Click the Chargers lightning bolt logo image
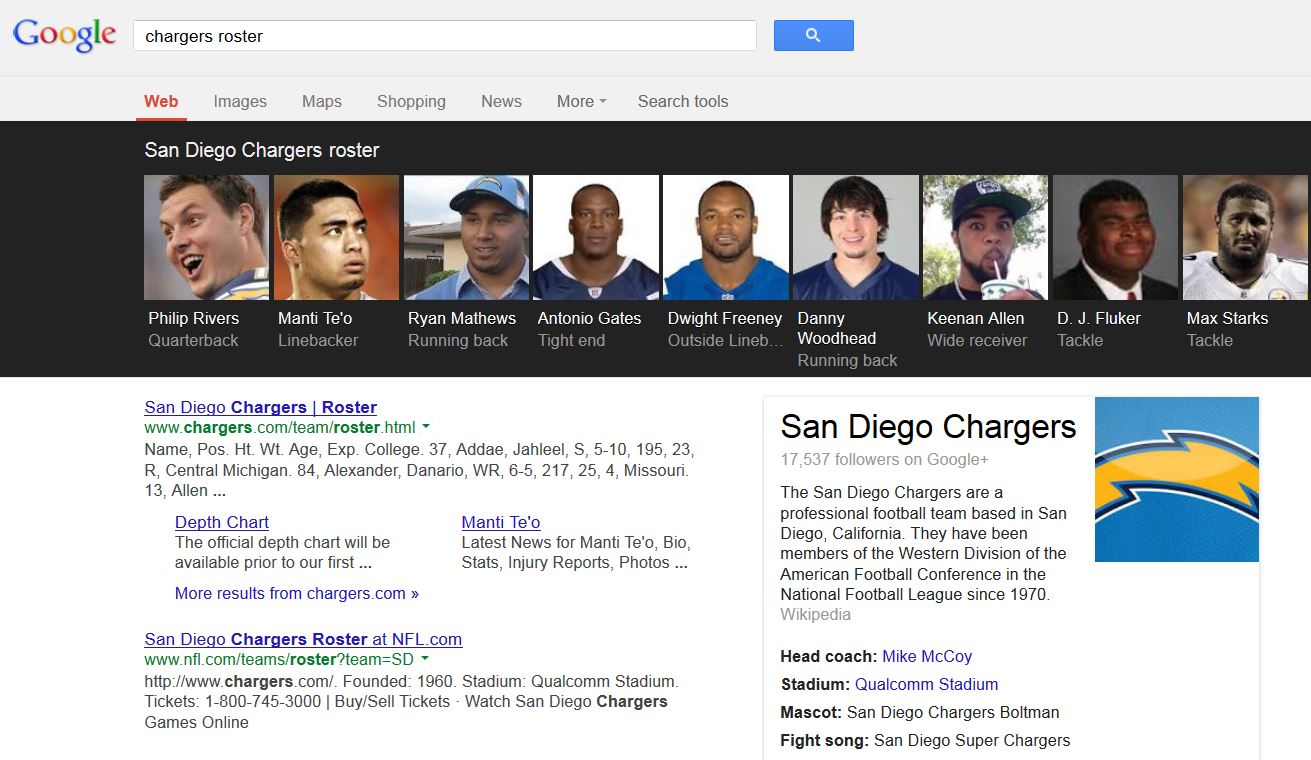This screenshot has height=760, width=1311. 1177,479
